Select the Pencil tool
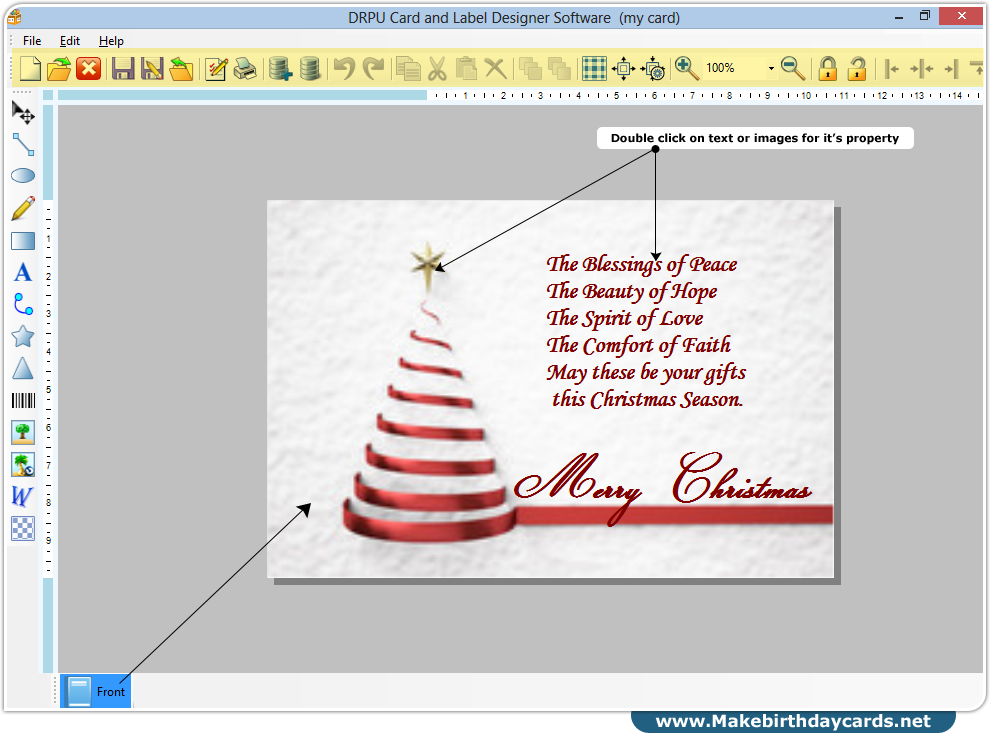This screenshot has width=990, height=733. 23,208
